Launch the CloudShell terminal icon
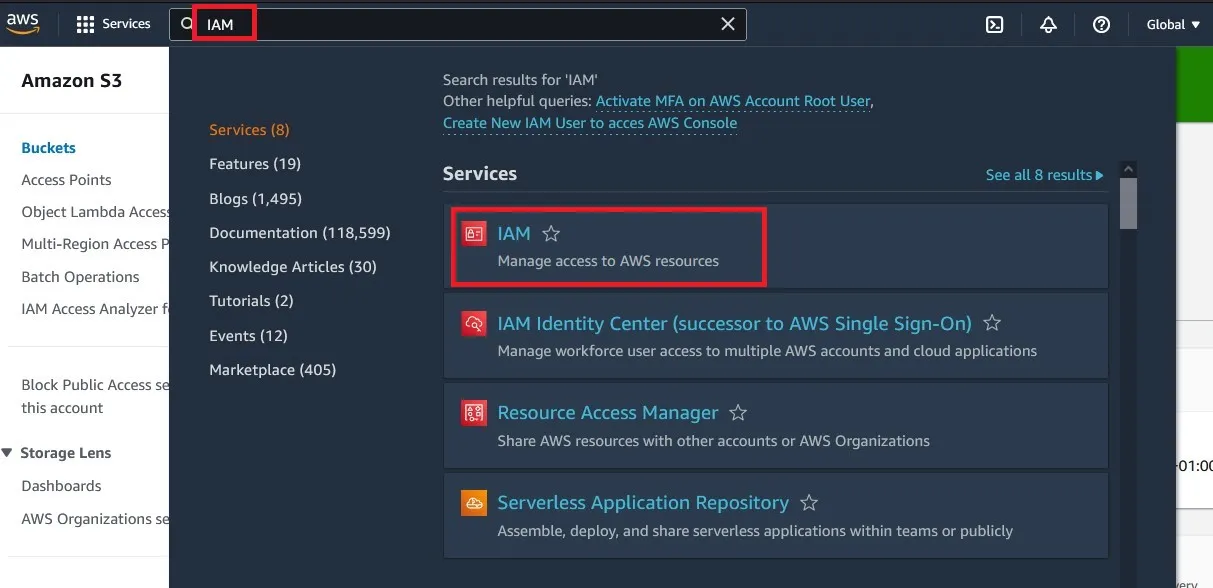1213x588 pixels. point(994,25)
